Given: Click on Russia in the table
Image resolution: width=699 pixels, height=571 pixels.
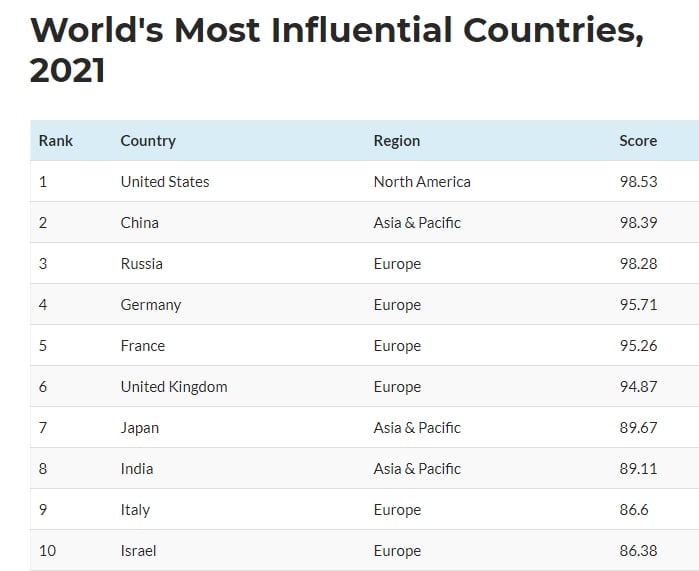Looking at the screenshot, I should click(x=142, y=264).
